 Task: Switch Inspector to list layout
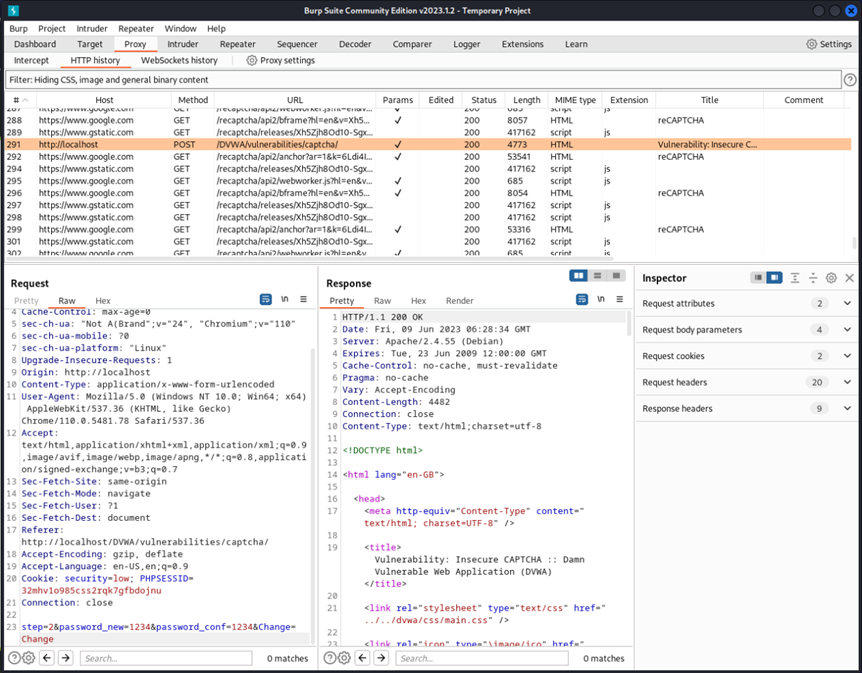758,278
